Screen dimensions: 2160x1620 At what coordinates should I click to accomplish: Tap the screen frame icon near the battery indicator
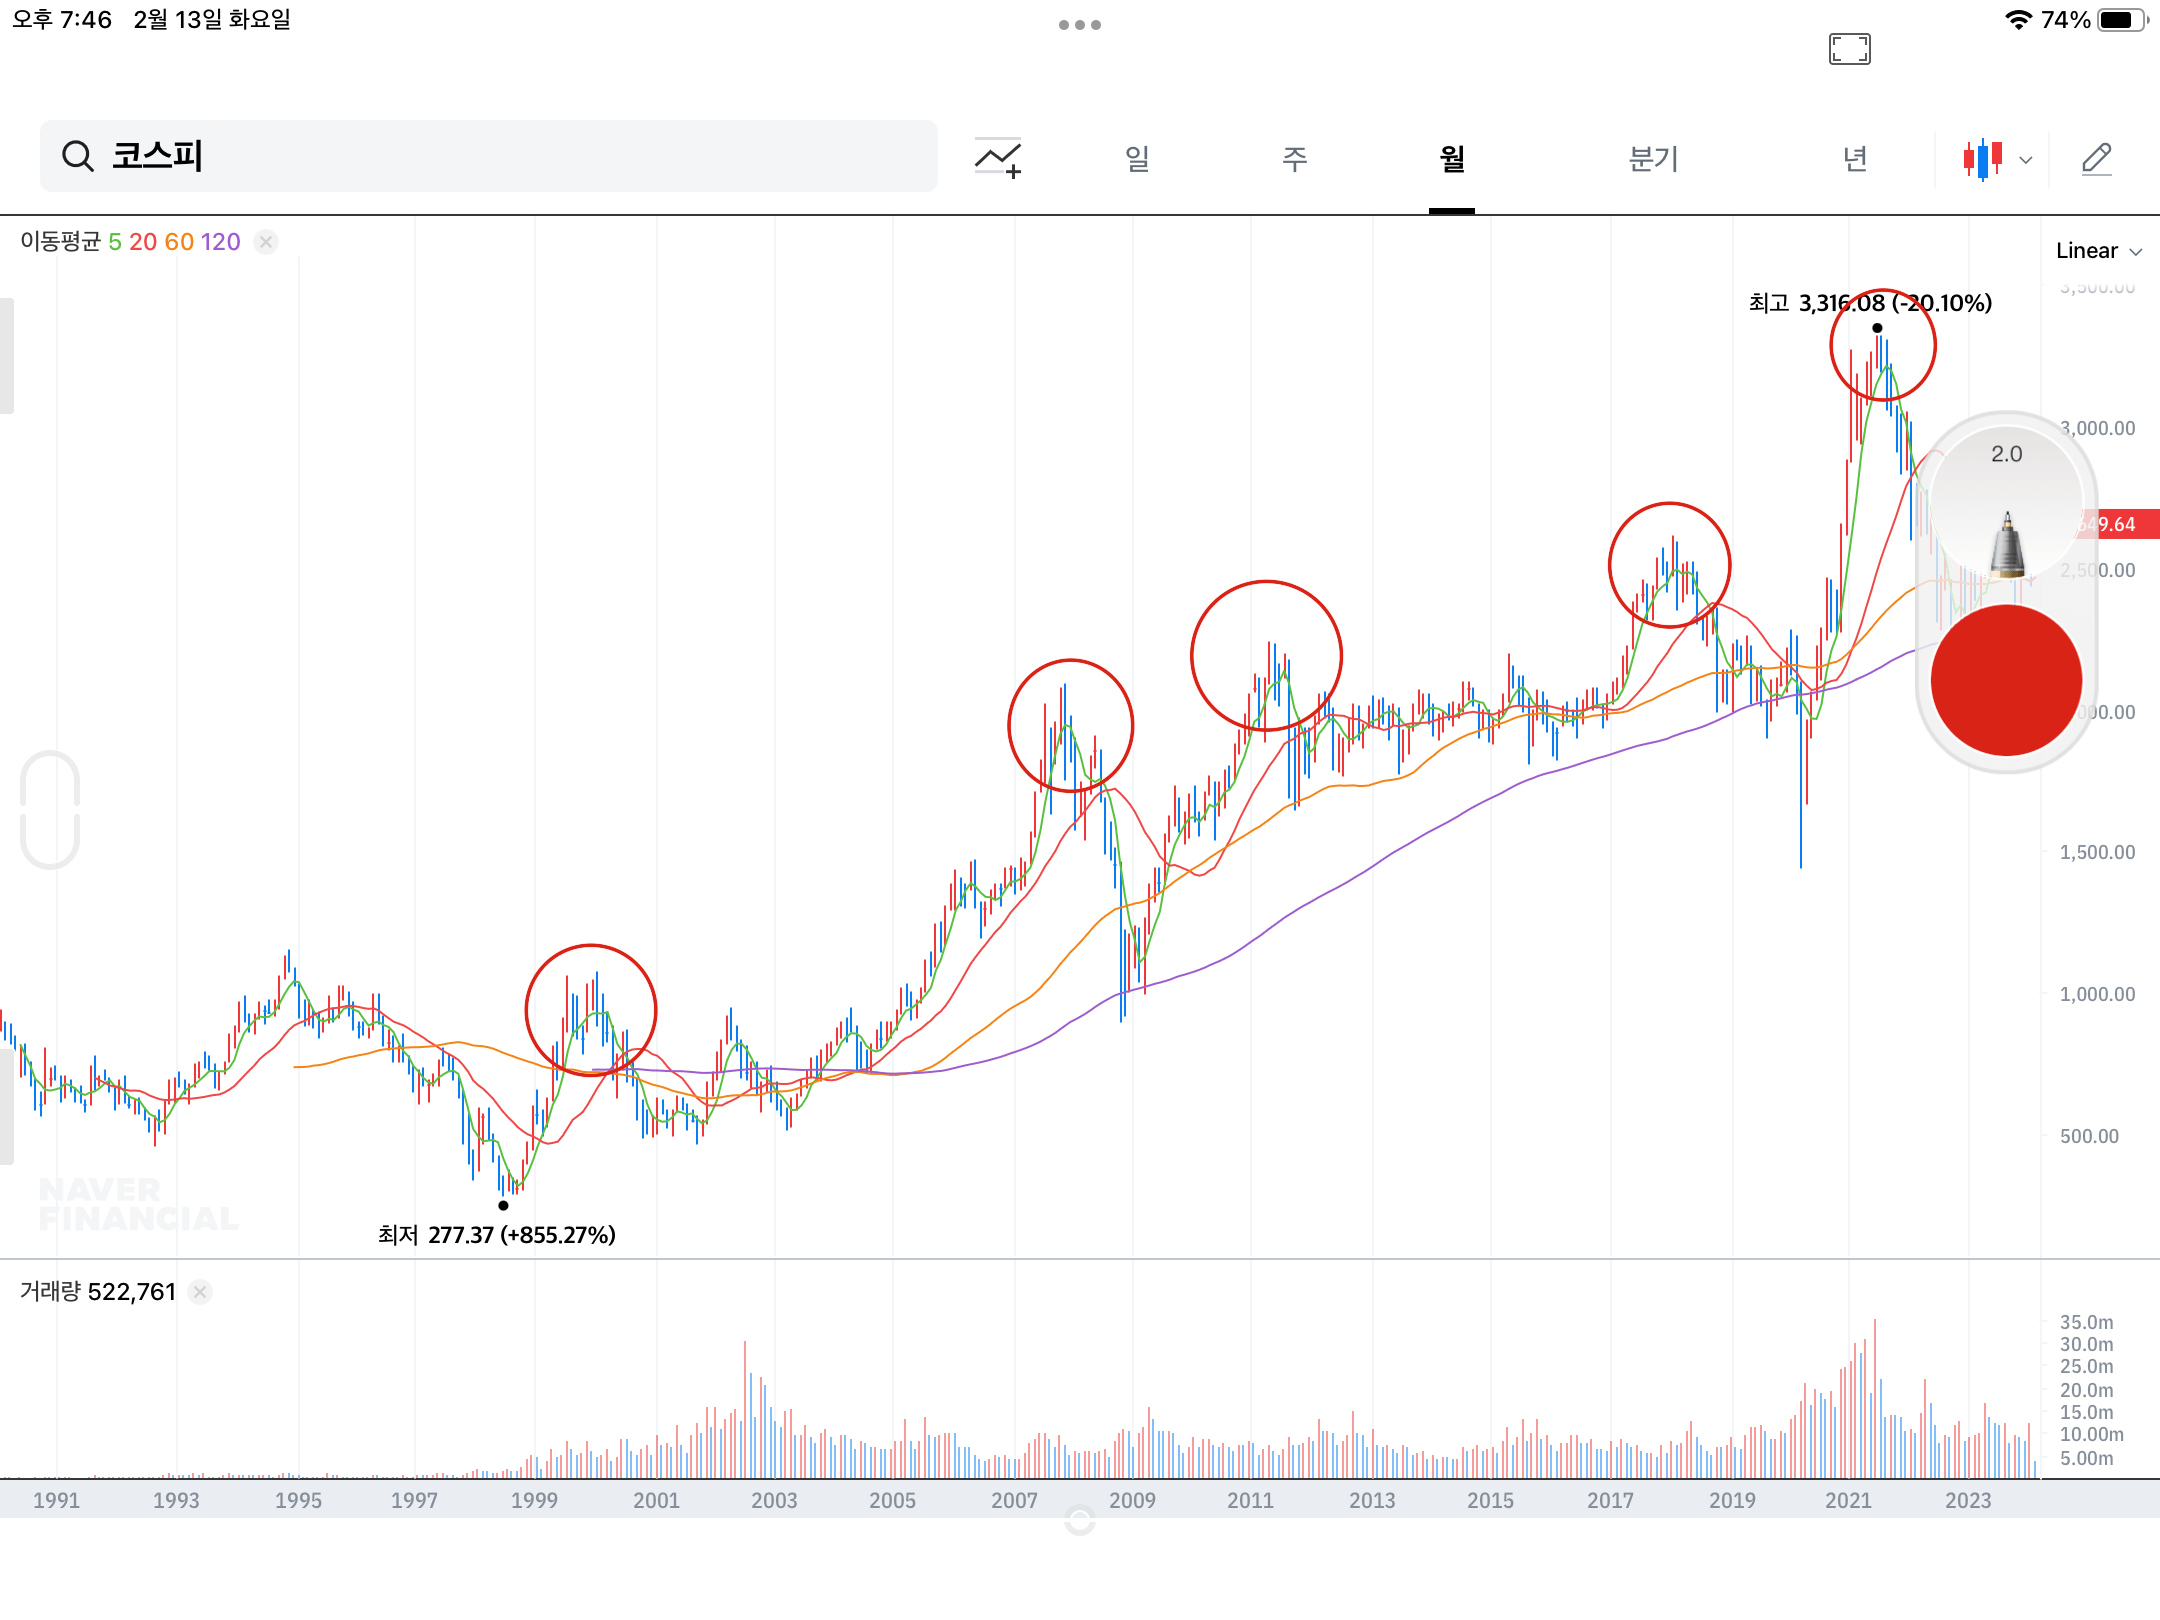(x=1851, y=48)
